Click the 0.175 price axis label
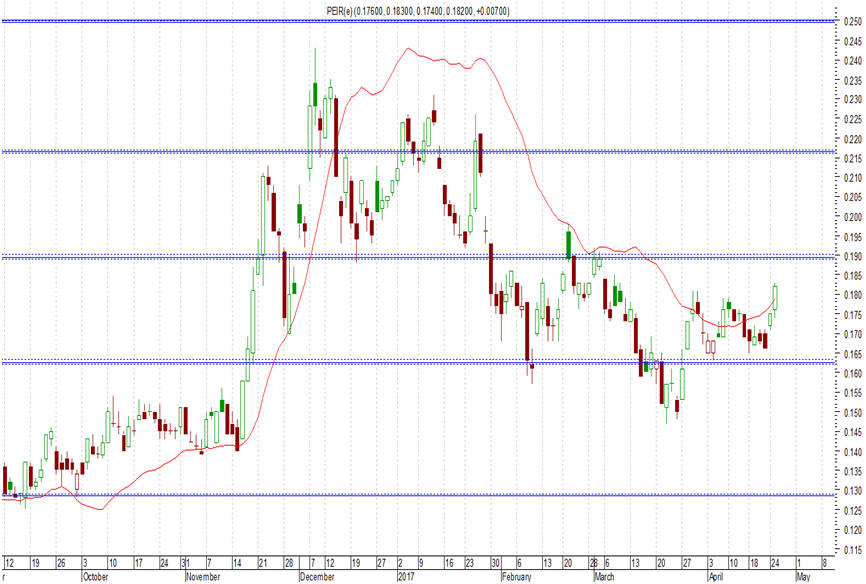The image size is (866, 584). pyautogui.click(x=853, y=315)
